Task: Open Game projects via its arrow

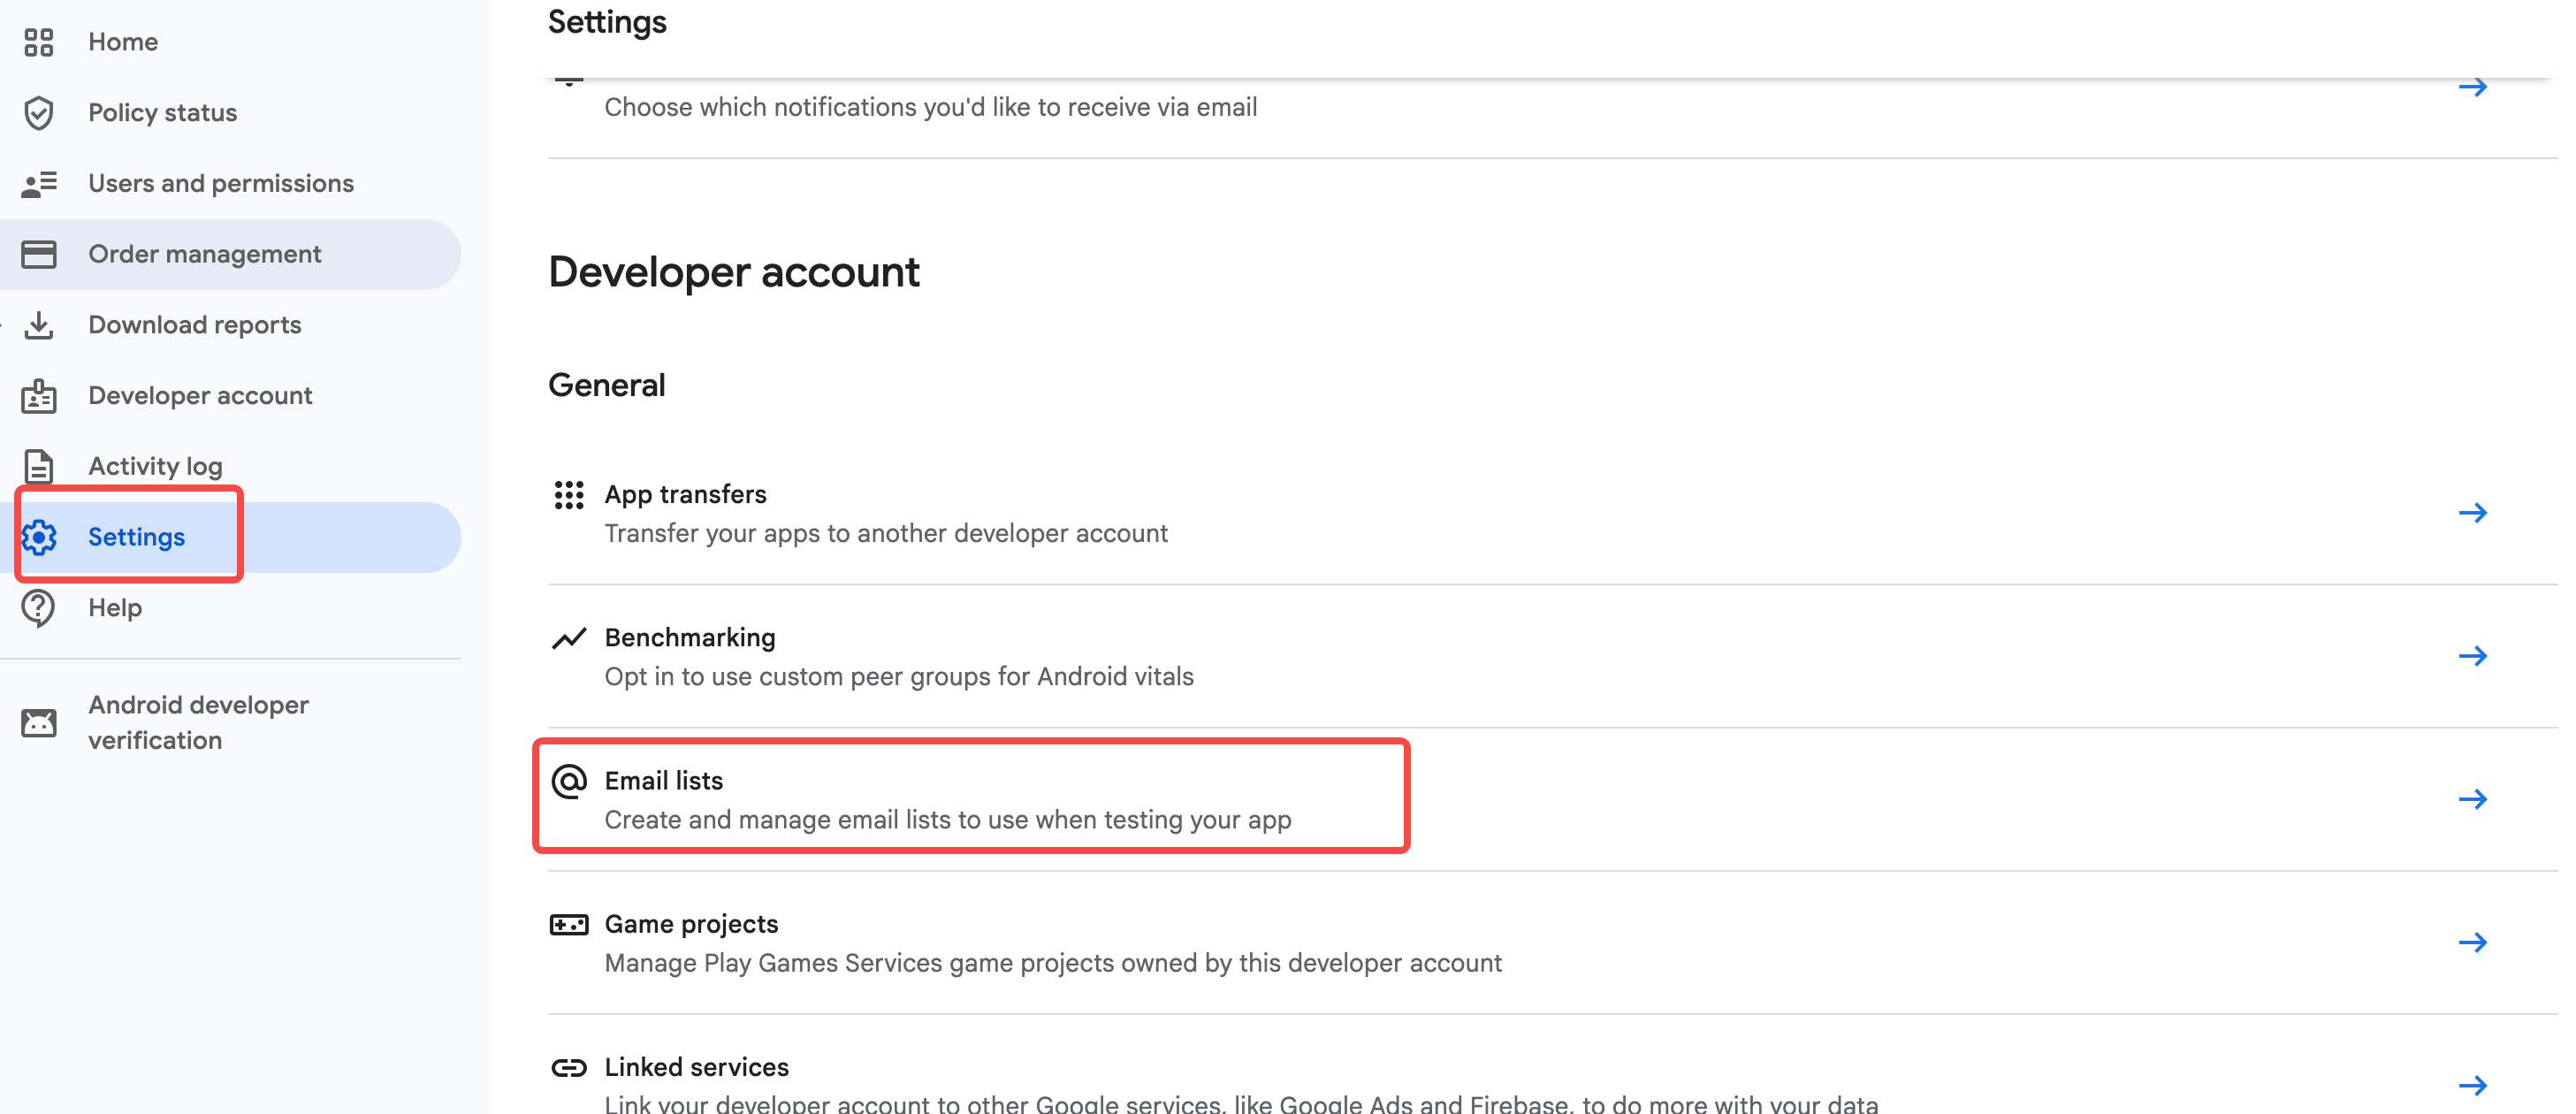Action: [2472, 942]
